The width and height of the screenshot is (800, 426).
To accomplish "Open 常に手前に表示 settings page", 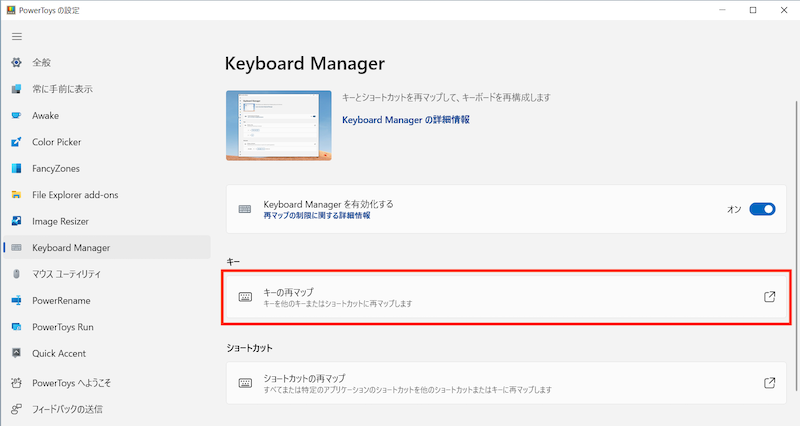I will coord(62,89).
